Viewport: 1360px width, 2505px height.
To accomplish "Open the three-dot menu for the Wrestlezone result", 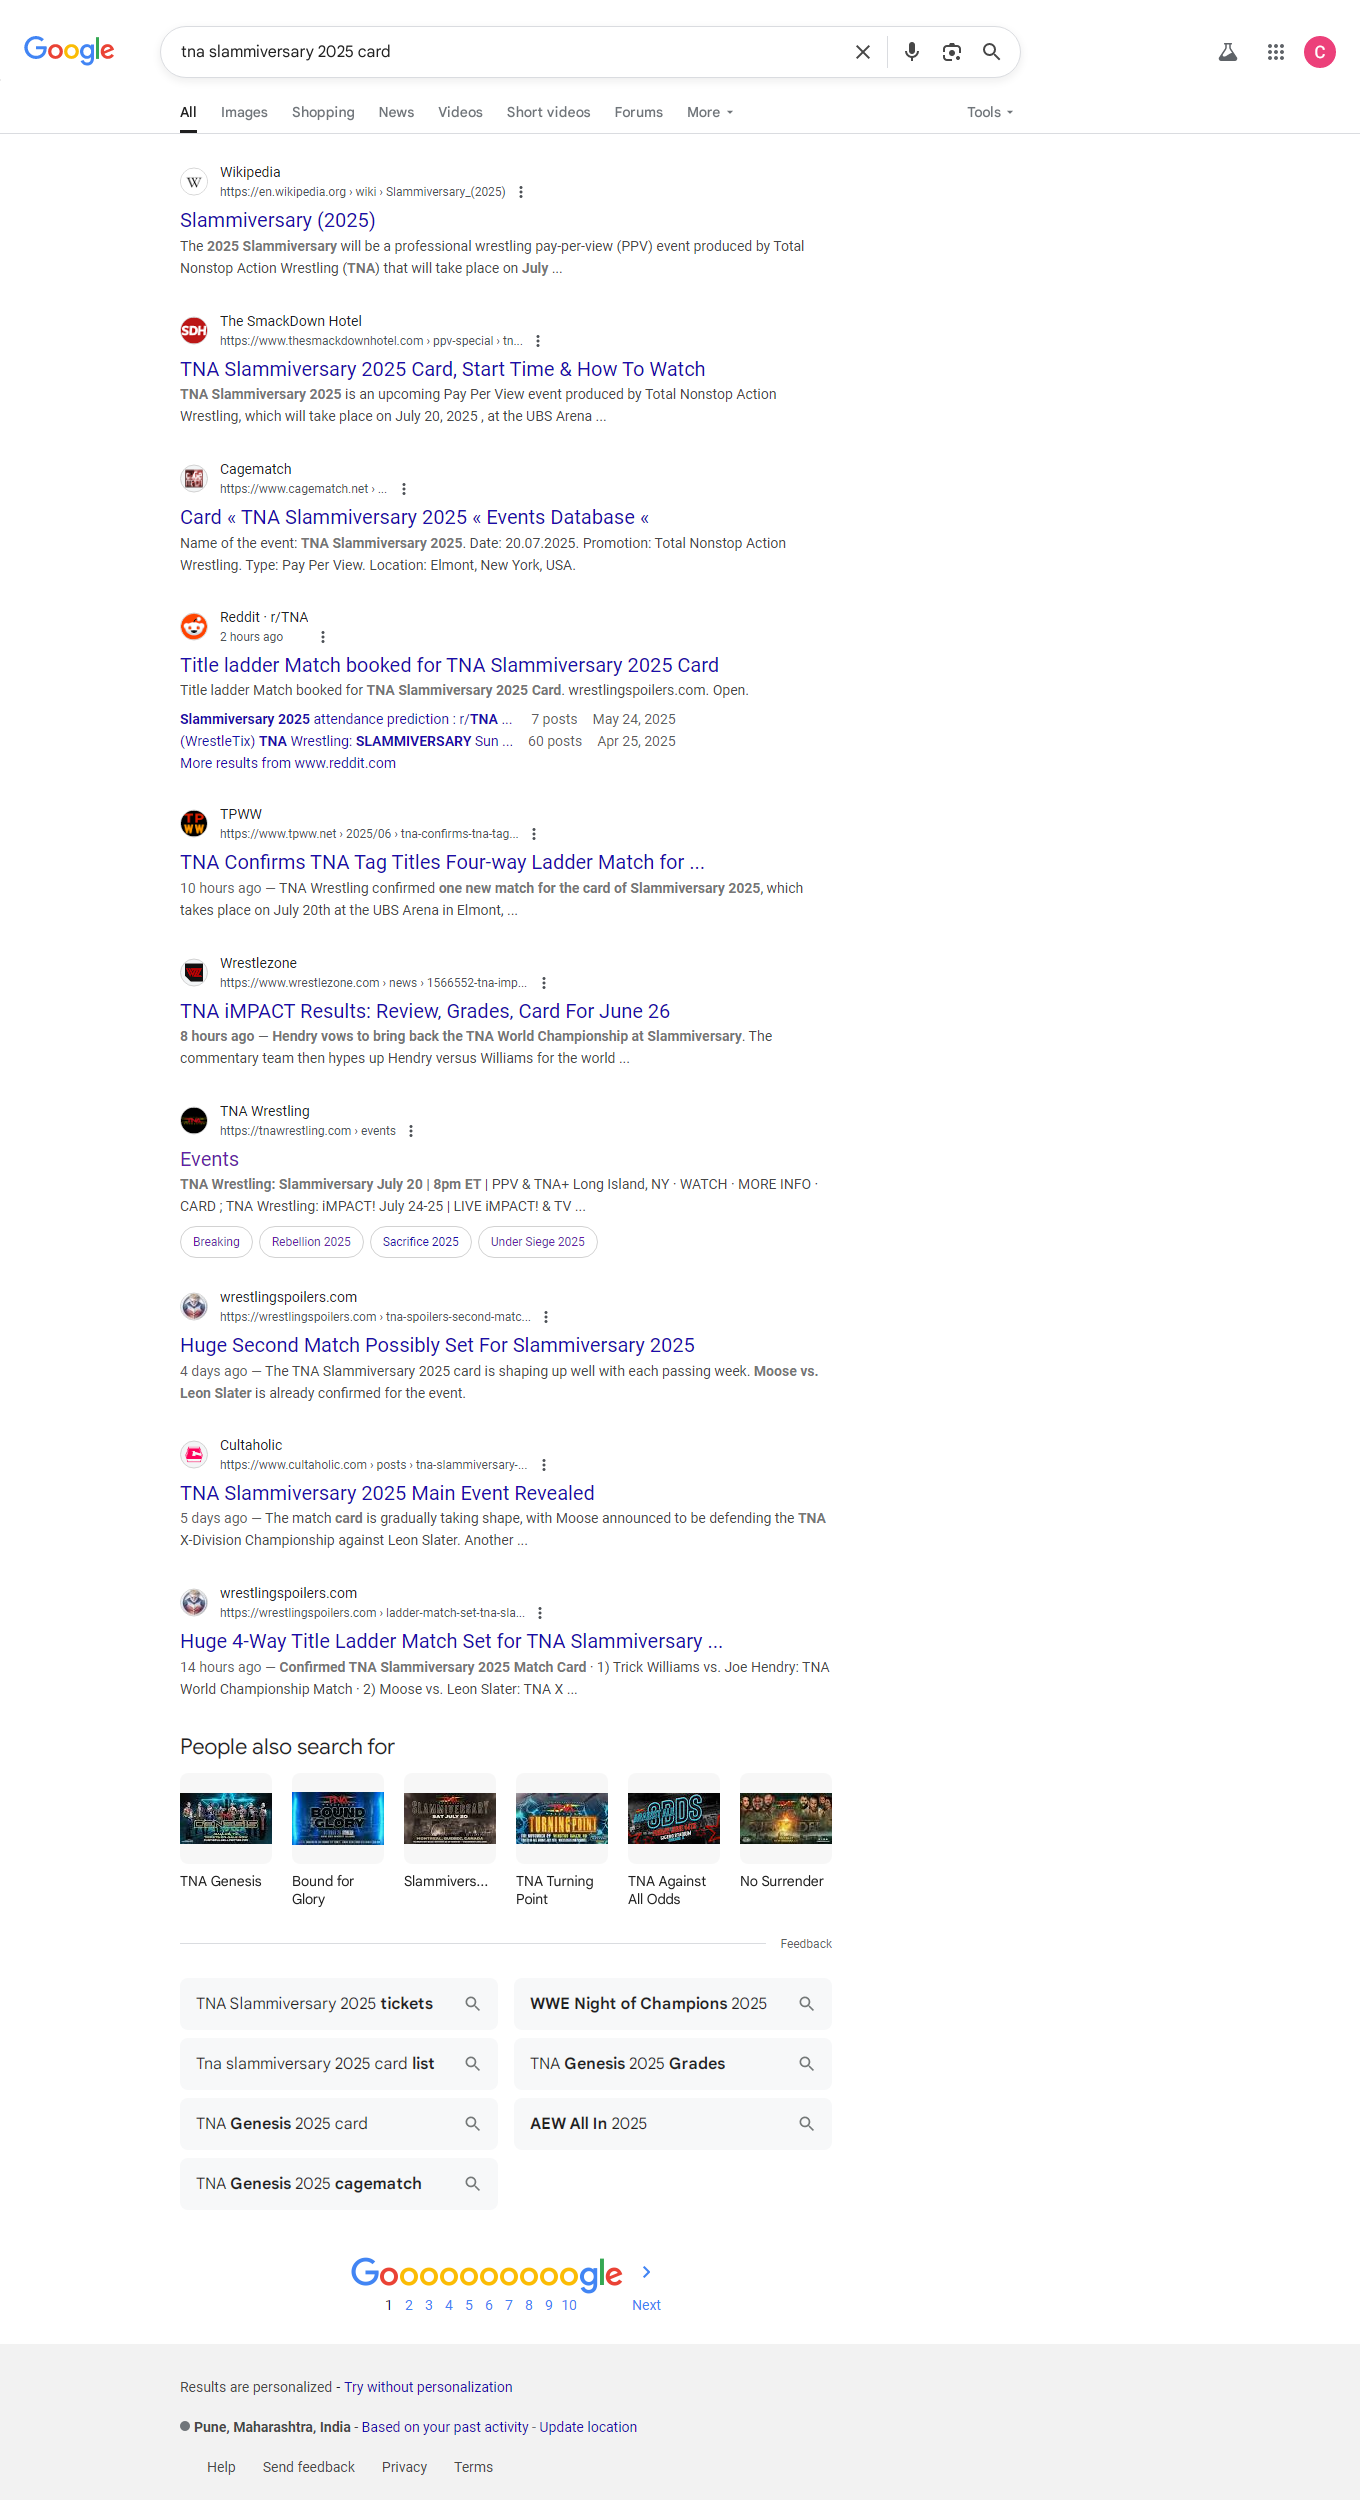I will point(544,983).
